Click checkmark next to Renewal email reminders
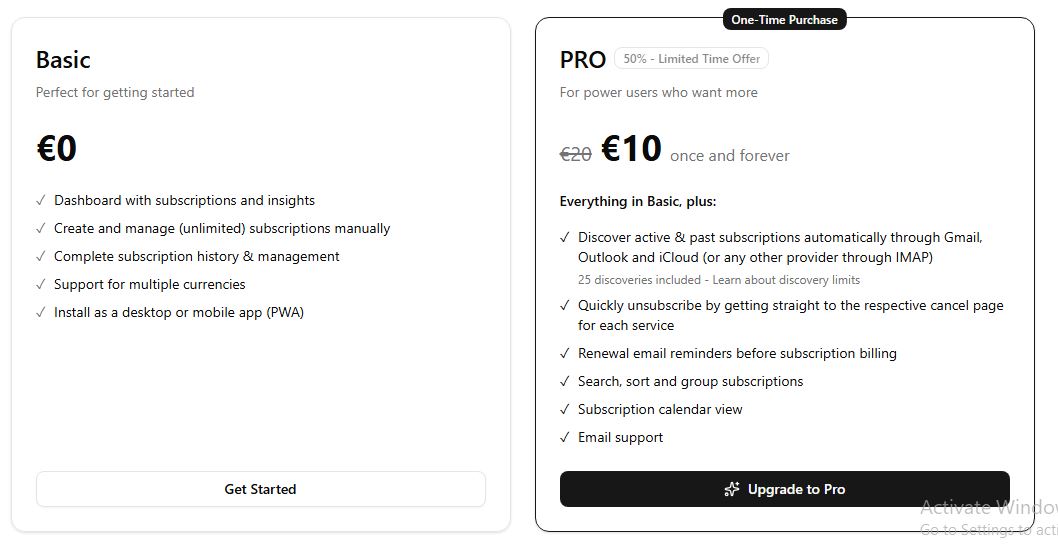 click(565, 354)
